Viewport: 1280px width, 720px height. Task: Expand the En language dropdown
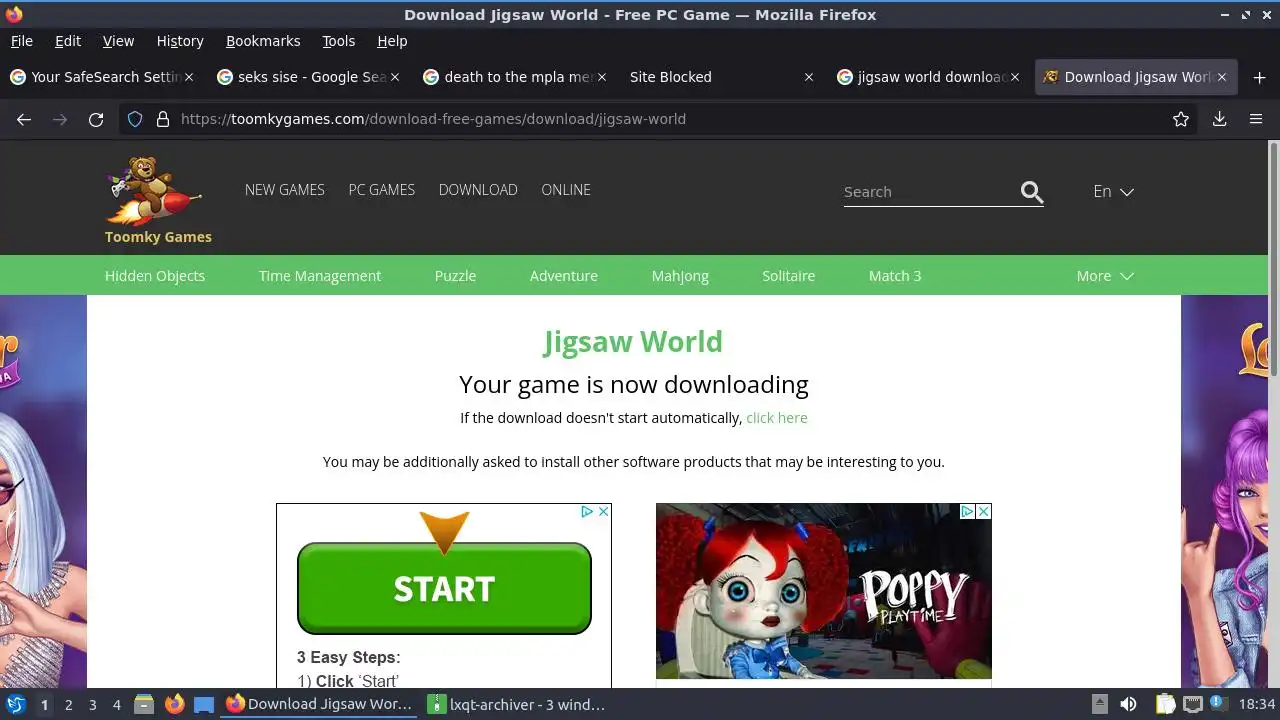(x=1113, y=192)
